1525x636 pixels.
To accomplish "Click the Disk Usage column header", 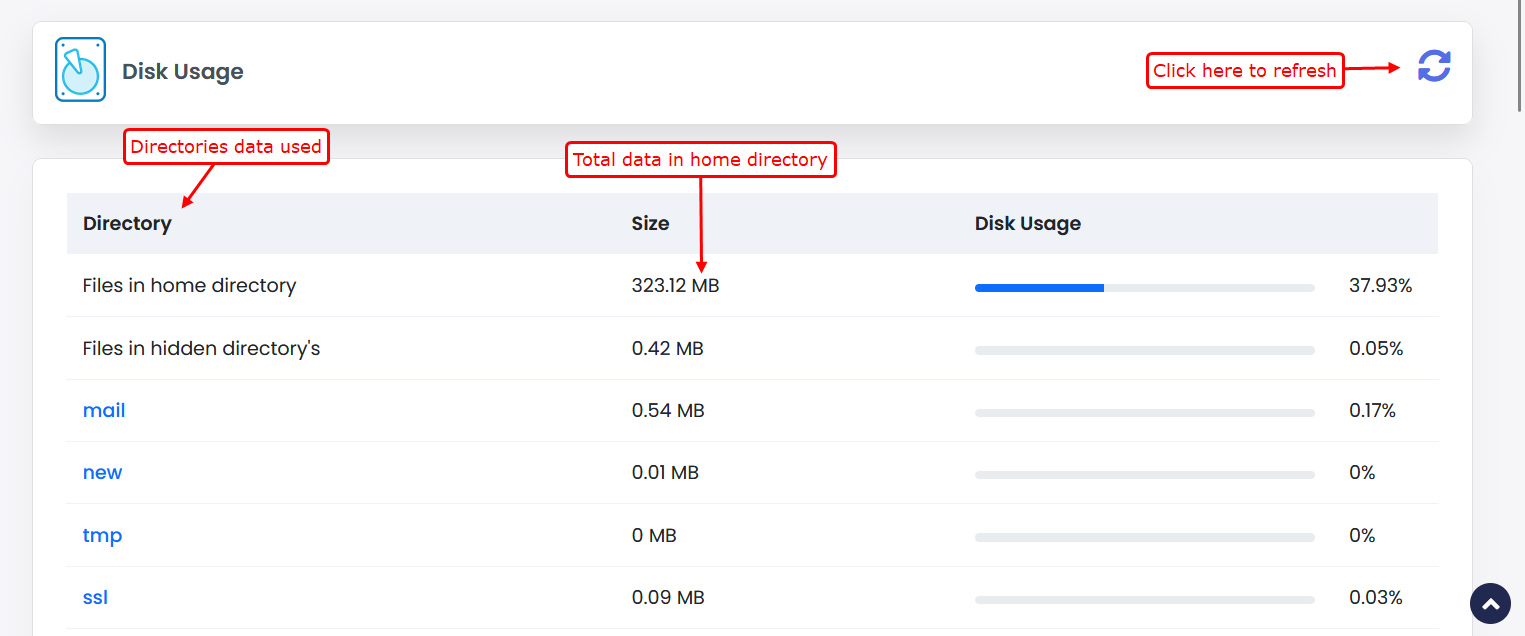I will [1027, 224].
